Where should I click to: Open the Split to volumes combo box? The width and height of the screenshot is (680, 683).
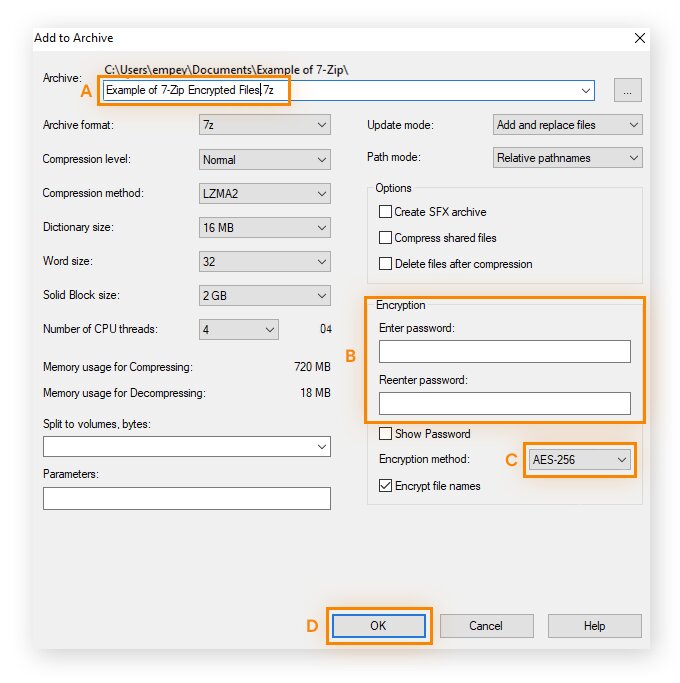[x=186, y=446]
